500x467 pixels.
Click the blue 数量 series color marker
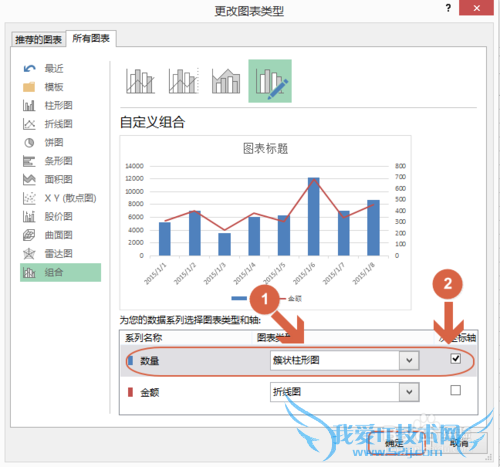point(131,360)
